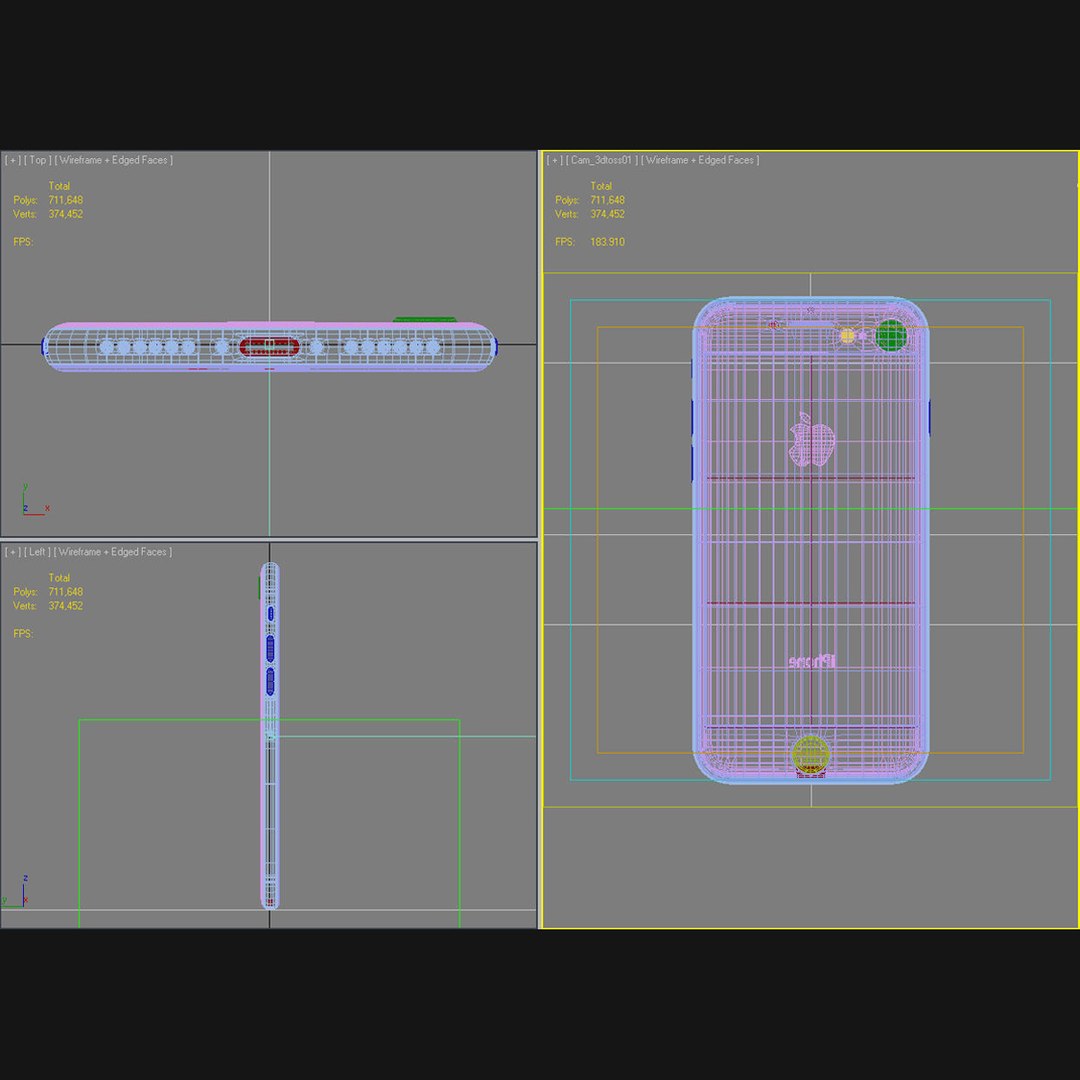Open Left viewport's Wireframe + Edged Faces shading menu
This screenshot has width=1080, height=1080.
point(113,552)
